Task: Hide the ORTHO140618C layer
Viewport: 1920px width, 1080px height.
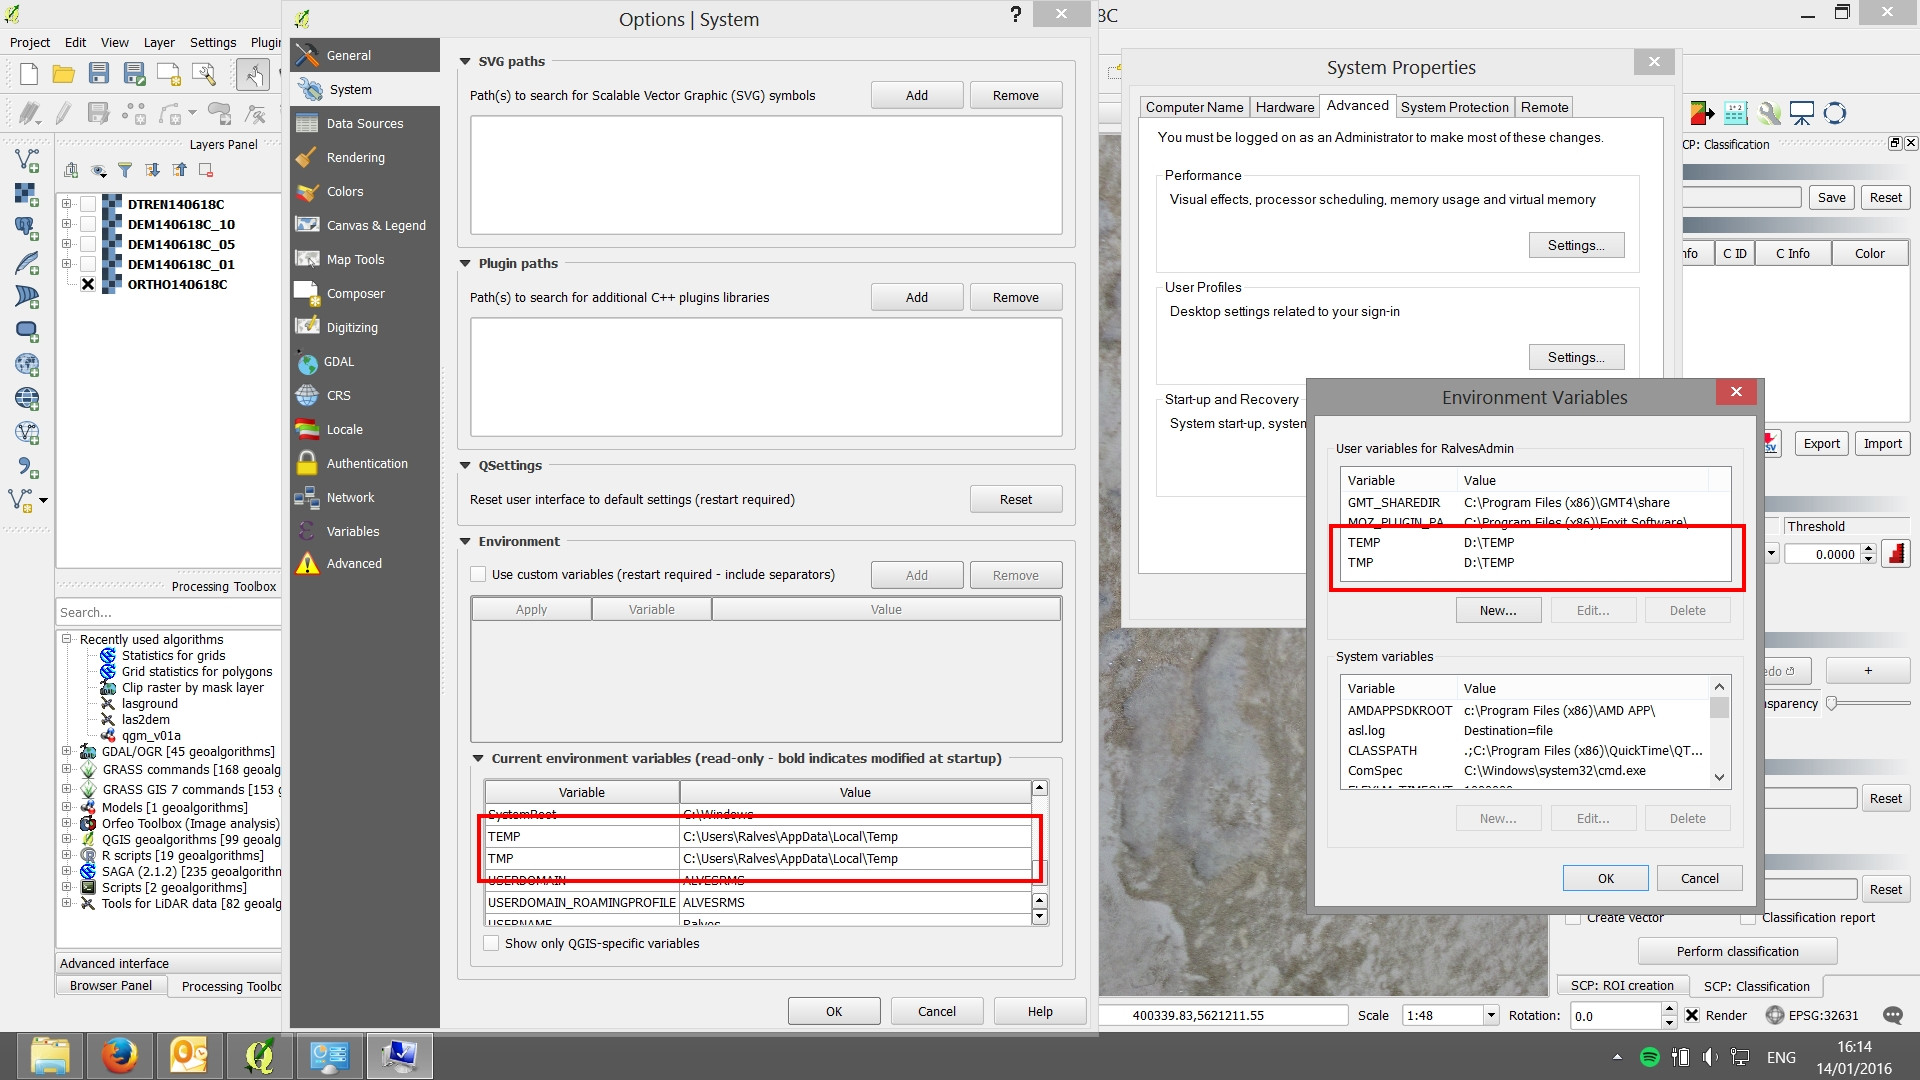Action: (x=88, y=284)
